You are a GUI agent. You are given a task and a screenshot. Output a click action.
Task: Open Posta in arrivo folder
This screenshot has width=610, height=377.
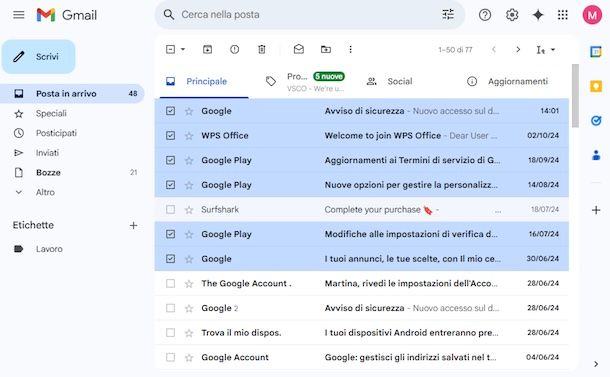tap(72, 94)
